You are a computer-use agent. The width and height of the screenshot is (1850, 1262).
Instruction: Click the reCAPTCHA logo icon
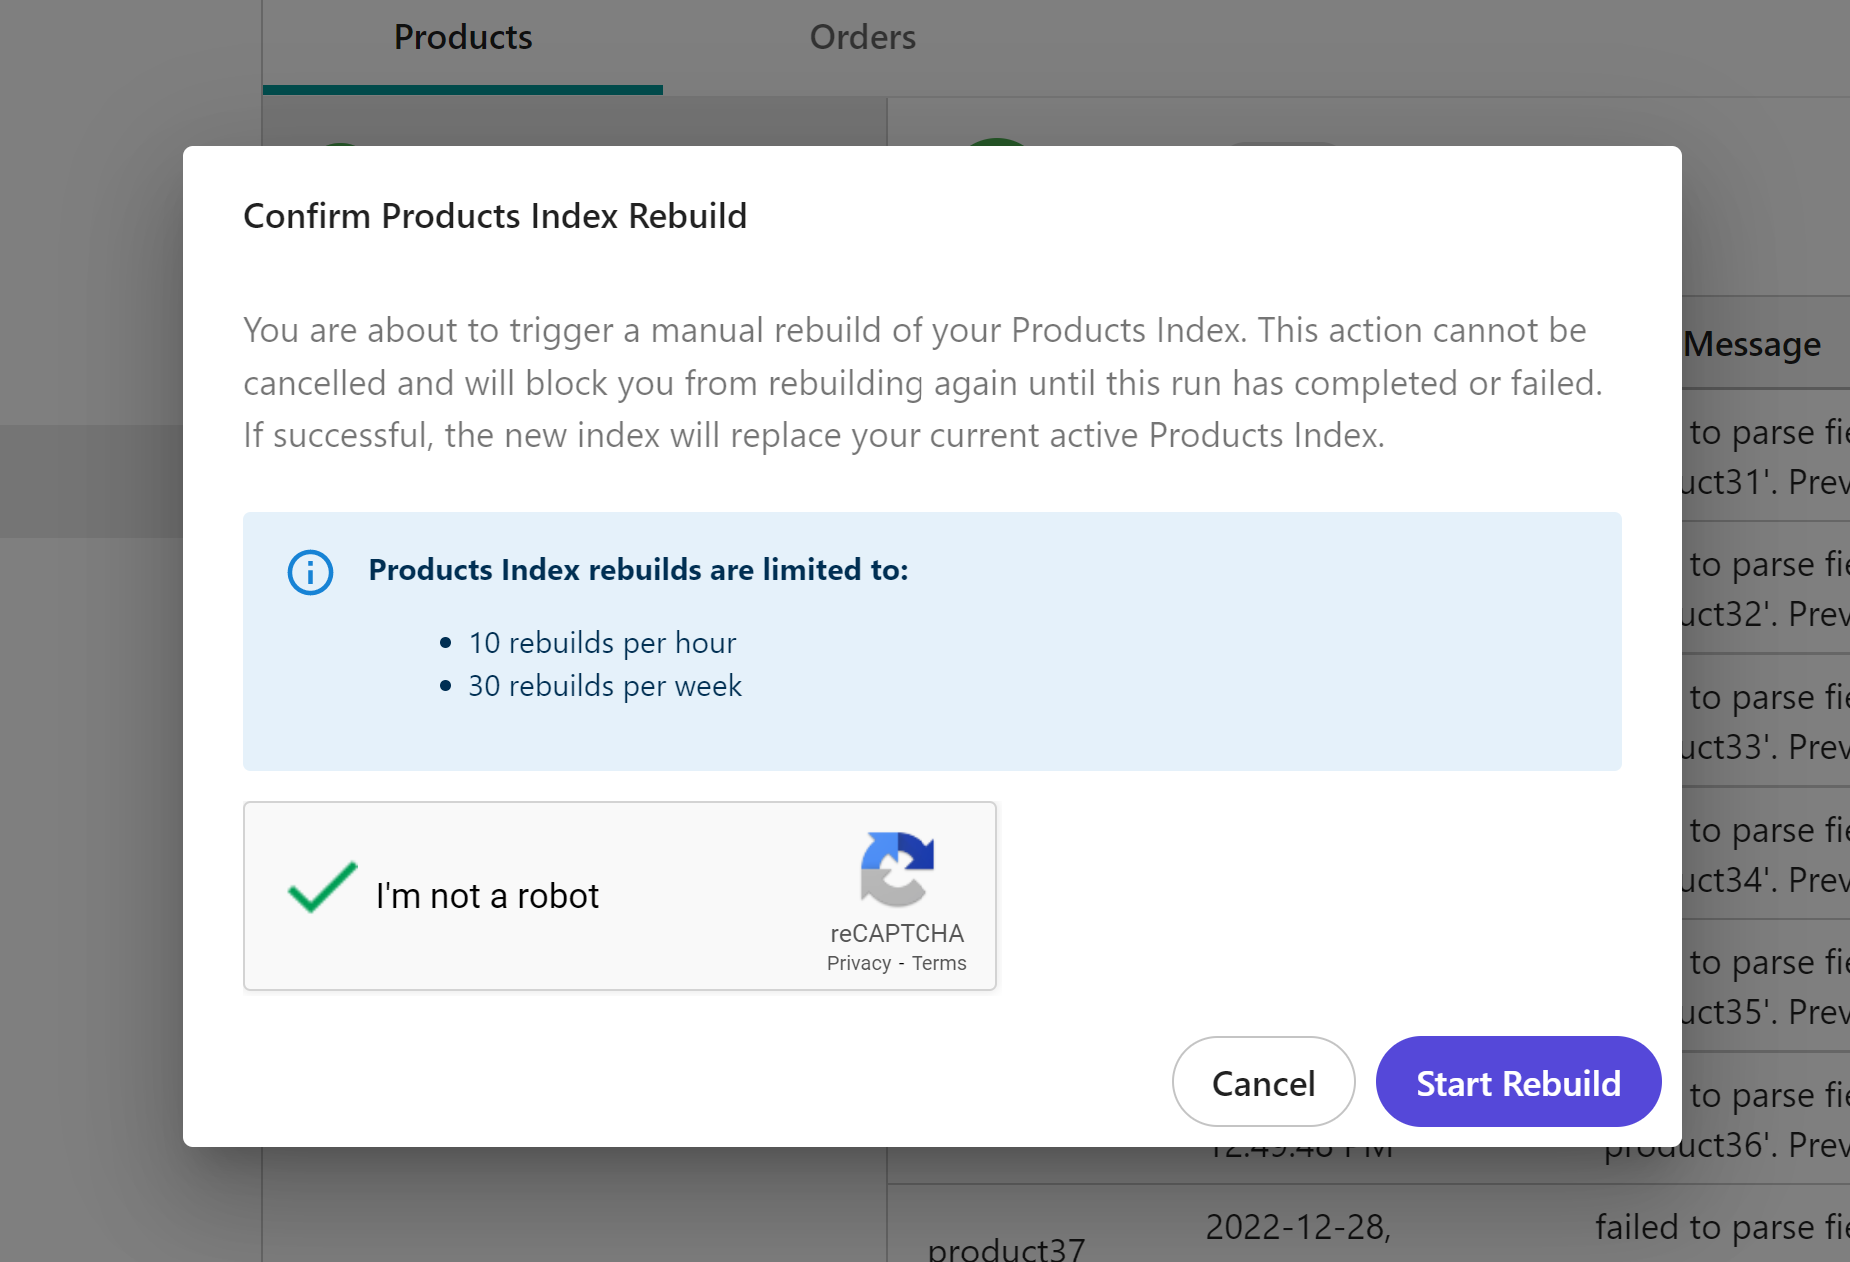[x=897, y=869]
